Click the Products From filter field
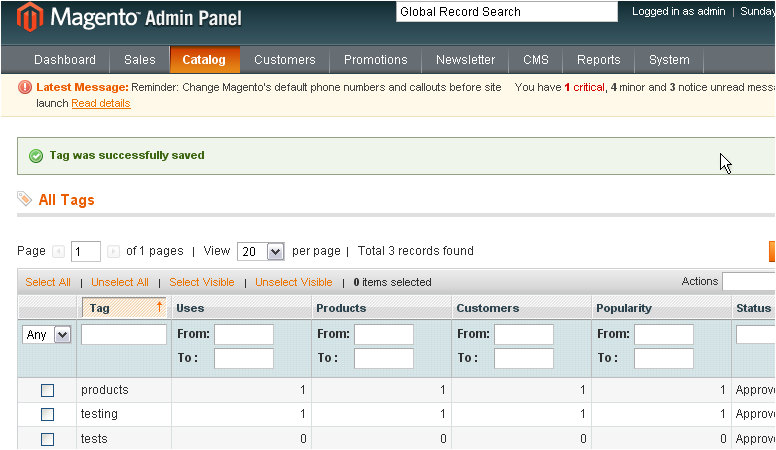 [384, 335]
